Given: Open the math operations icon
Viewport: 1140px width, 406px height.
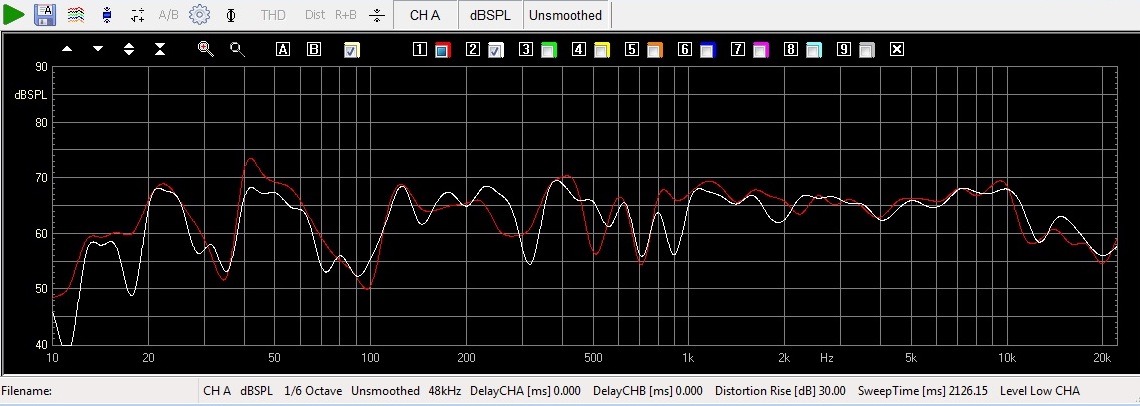Looking at the screenshot, I should (x=137, y=15).
